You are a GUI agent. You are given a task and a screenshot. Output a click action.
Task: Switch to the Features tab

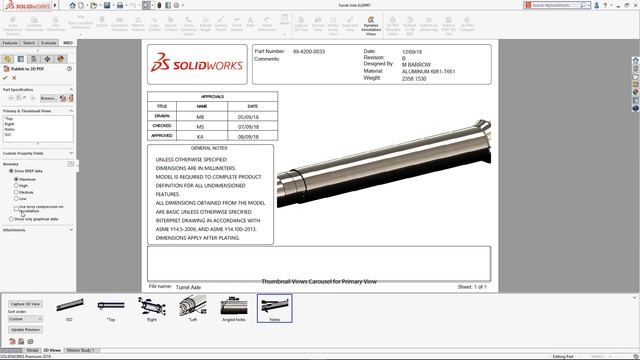pyautogui.click(x=10, y=43)
